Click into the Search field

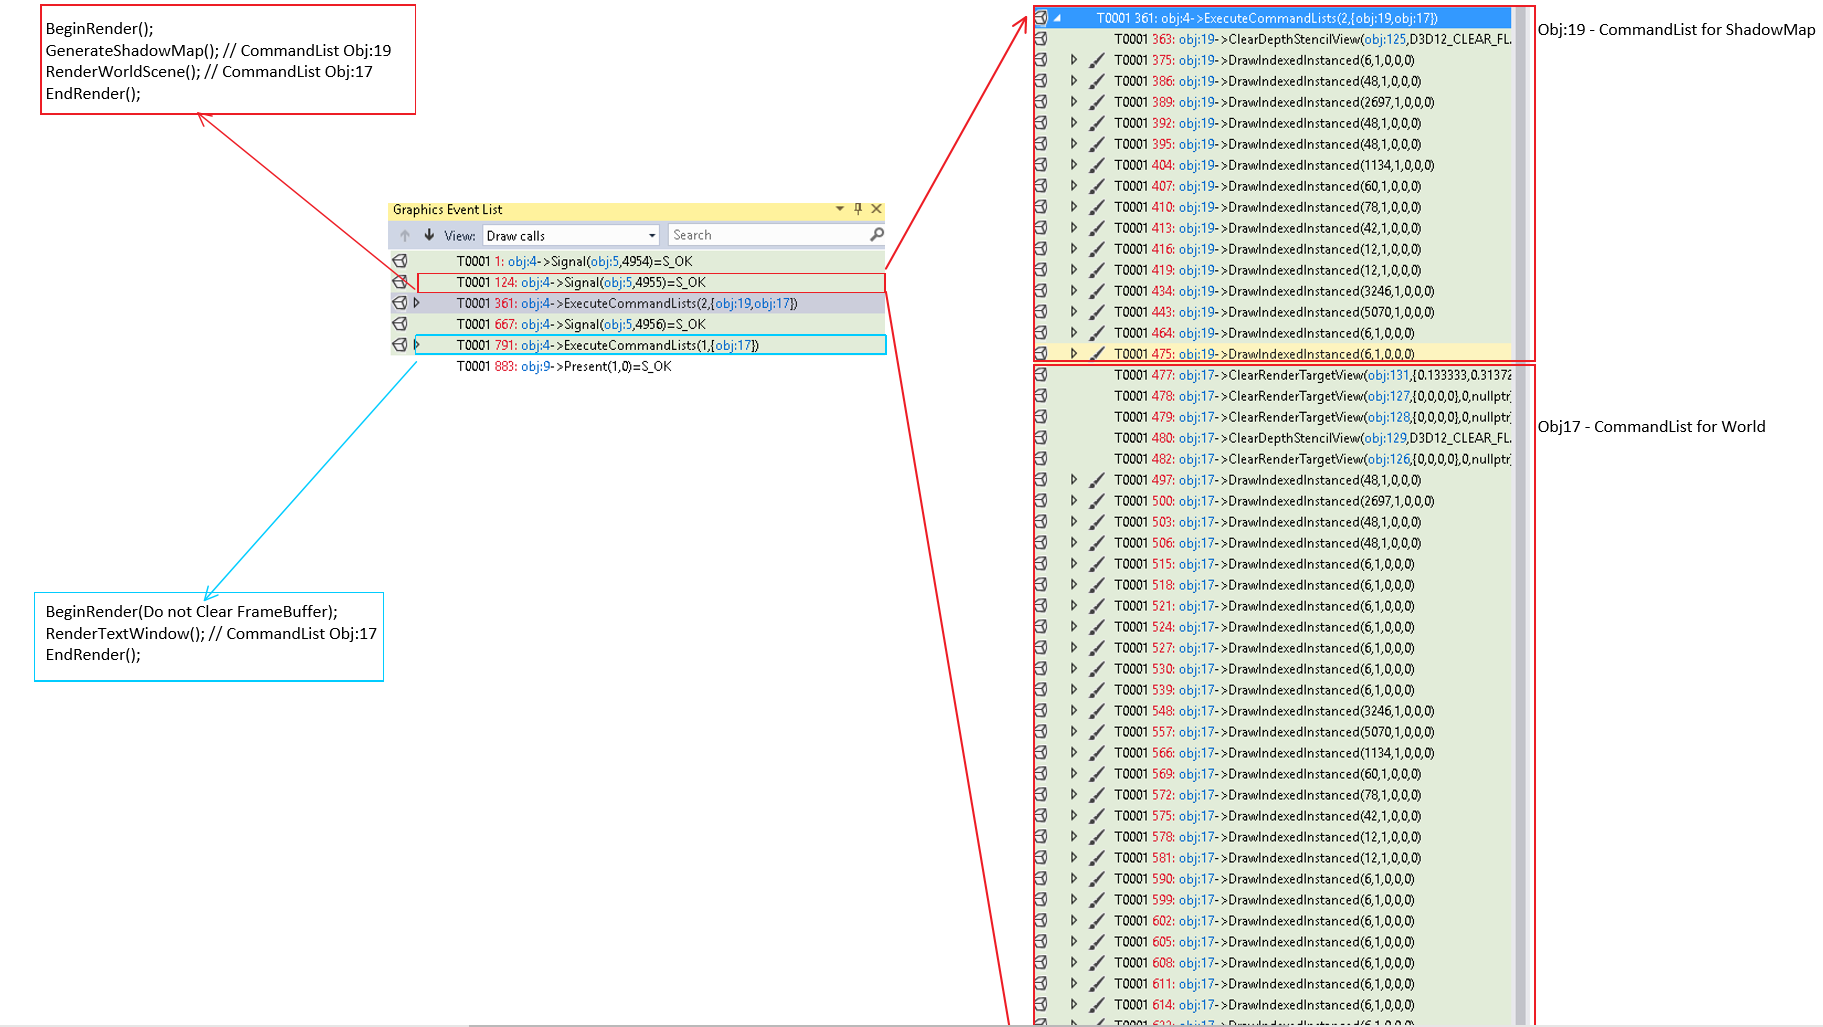[766, 235]
